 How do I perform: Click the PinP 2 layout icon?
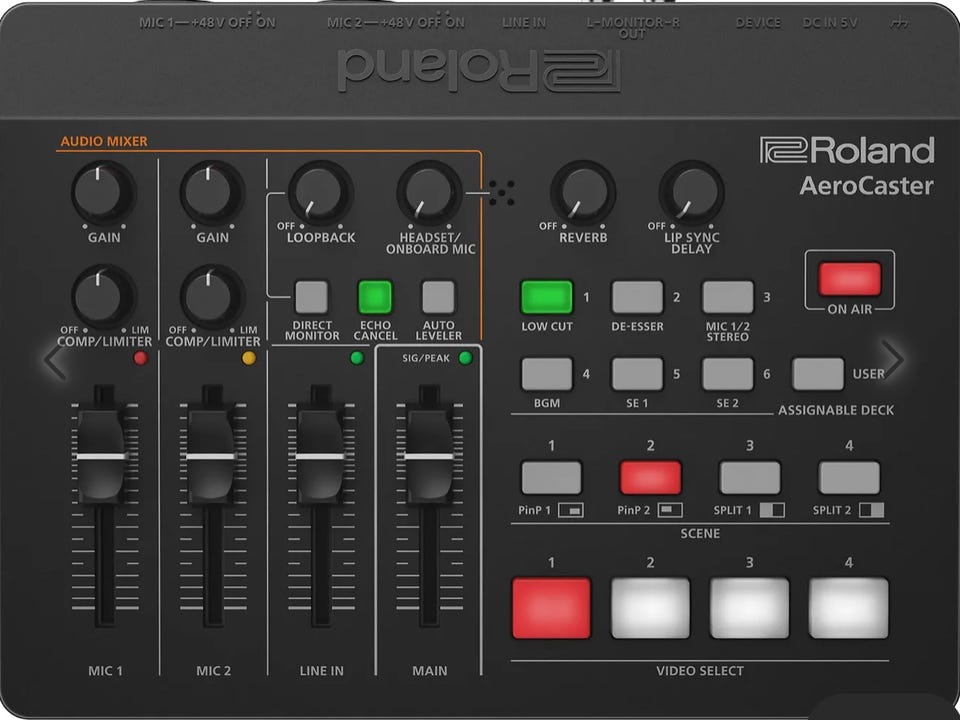(x=670, y=510)
